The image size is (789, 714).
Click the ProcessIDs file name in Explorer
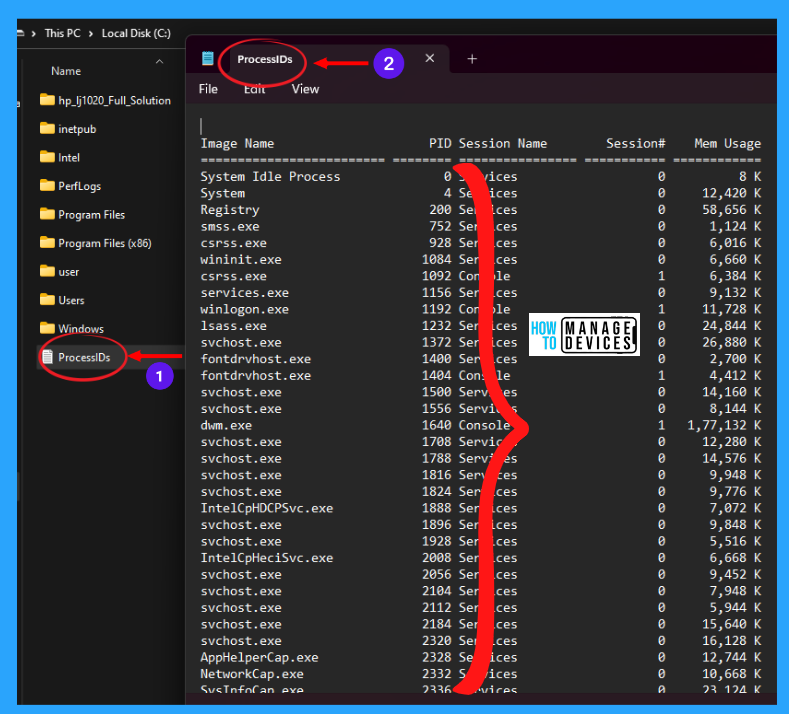(84, 357)
